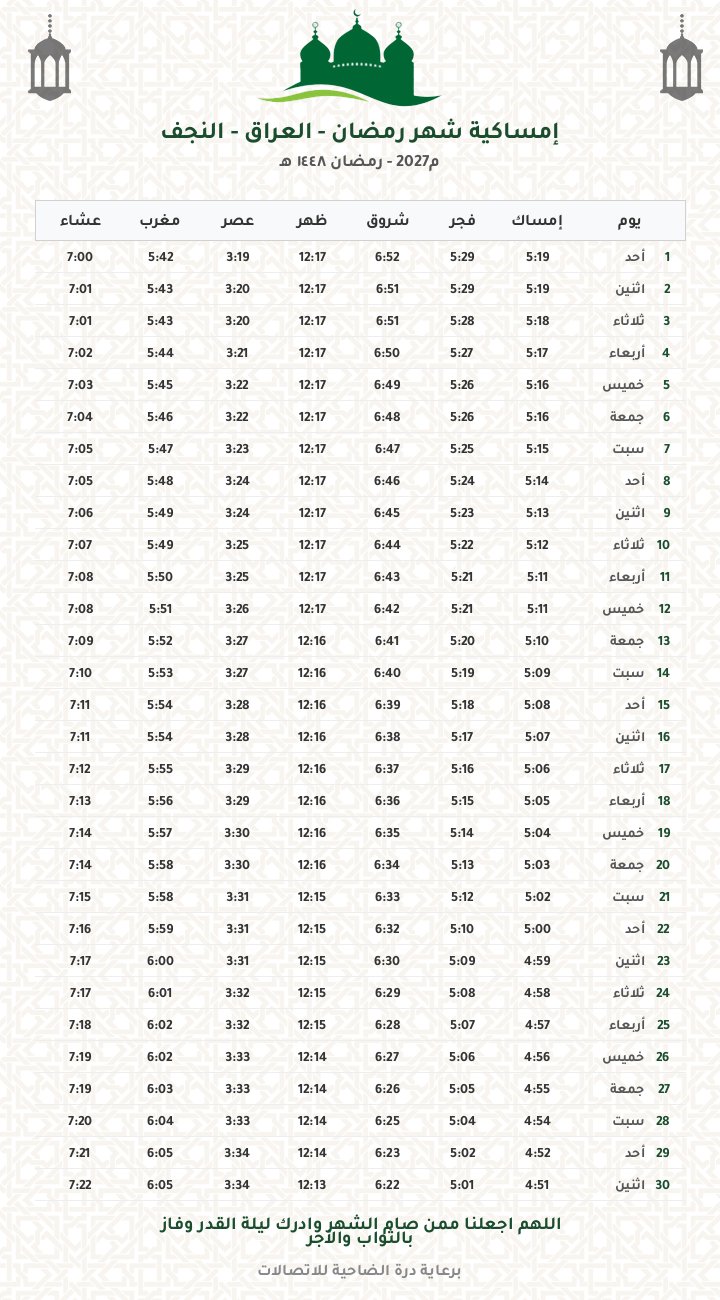This screenshot has height=1300, width=720.
Task: Click maghrib time 6:00 on day 23
Action: pos(160,961)
